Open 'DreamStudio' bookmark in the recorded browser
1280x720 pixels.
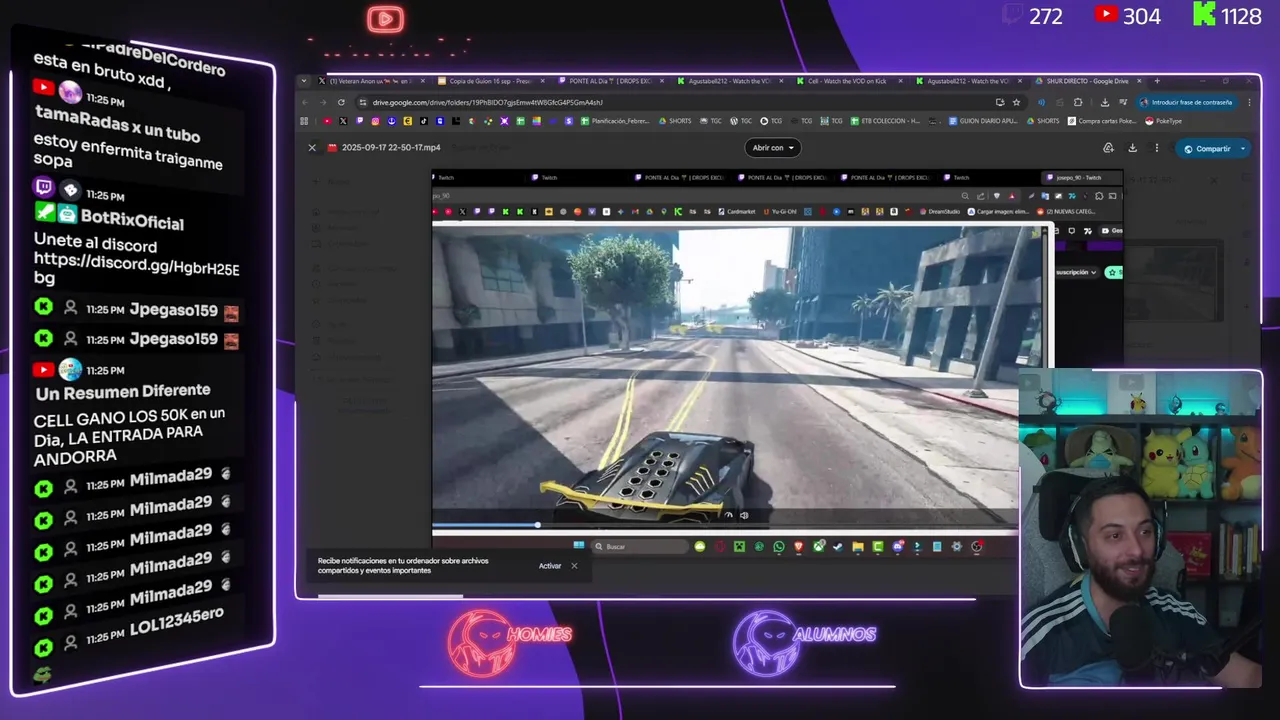tap(939, 212)
